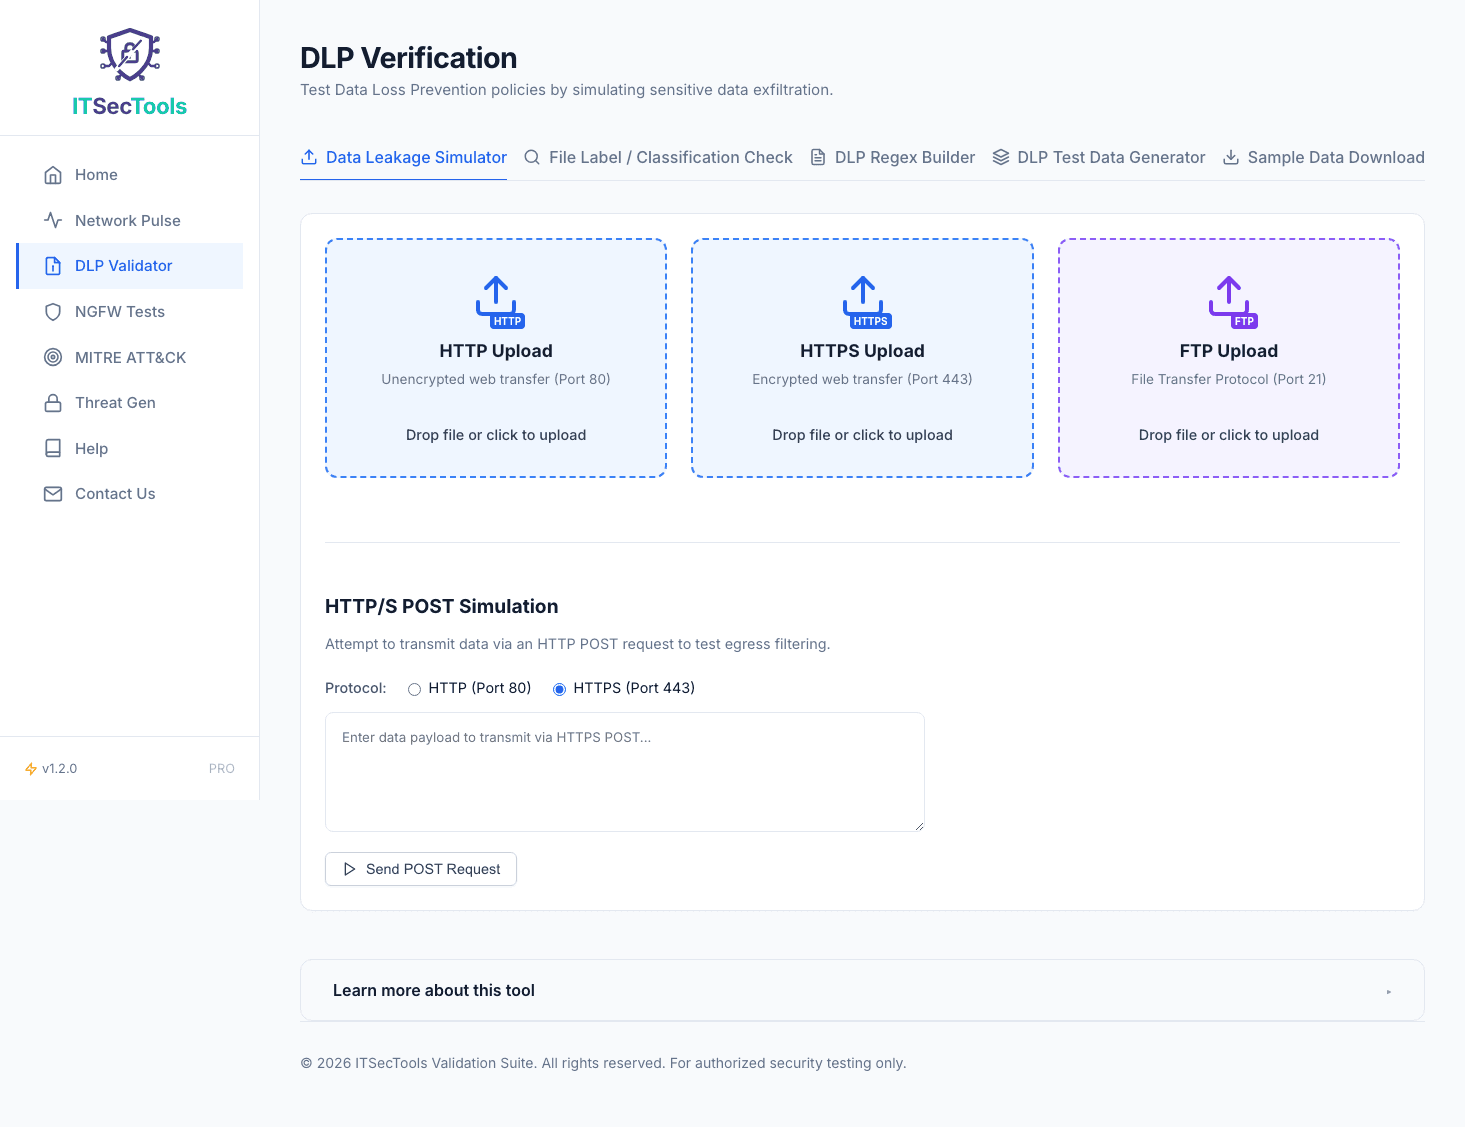This screenshot has height=1127, width=1465.
Task: Open MITRE ATT&CK sidebar item
Action: 130,358
